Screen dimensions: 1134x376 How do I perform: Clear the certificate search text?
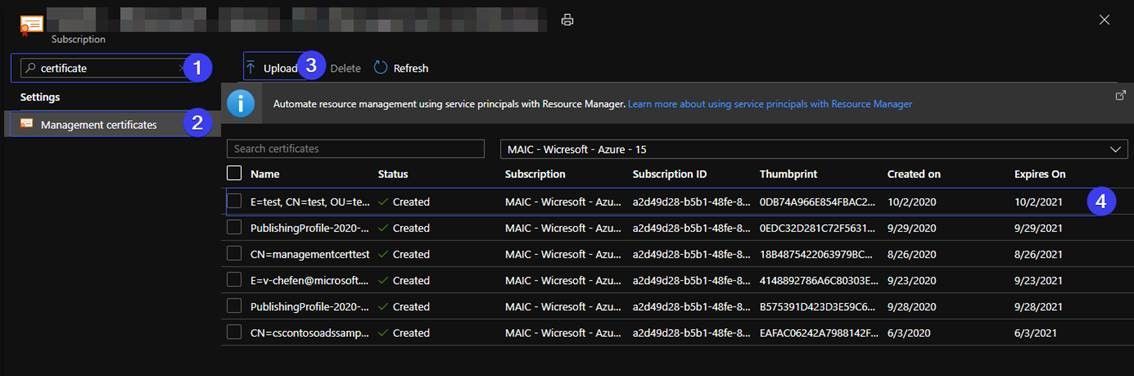tap(181, 68)
